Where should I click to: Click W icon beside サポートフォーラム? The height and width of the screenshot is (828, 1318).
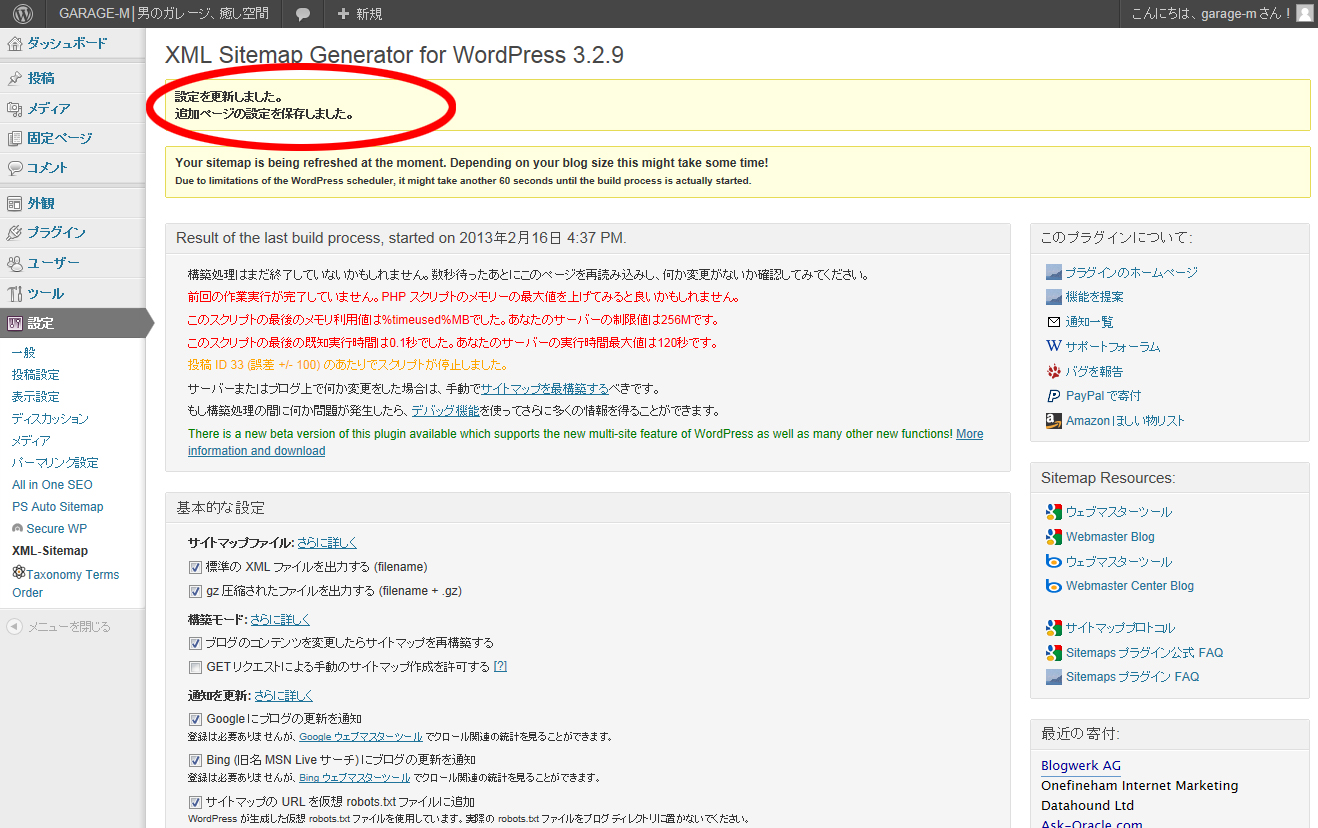point(1053,346)
